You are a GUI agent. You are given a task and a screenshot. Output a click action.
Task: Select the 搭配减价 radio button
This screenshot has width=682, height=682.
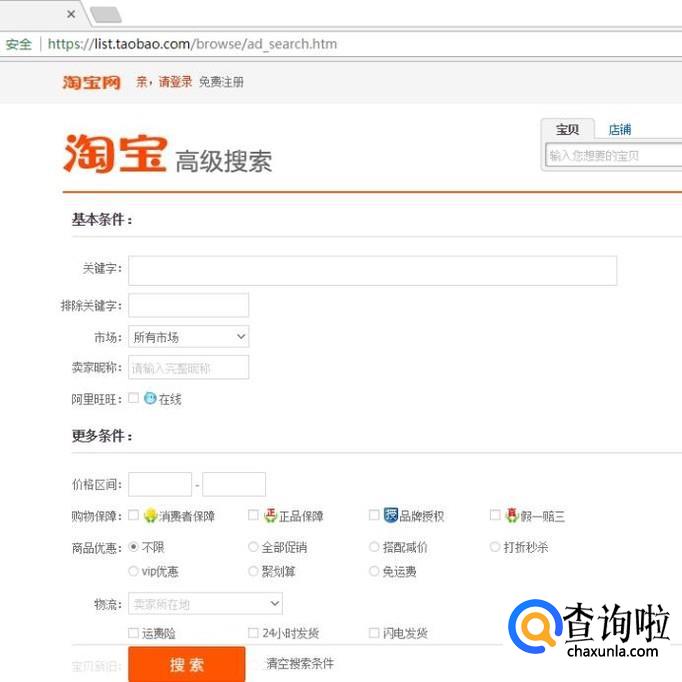(x=374, y=547)
